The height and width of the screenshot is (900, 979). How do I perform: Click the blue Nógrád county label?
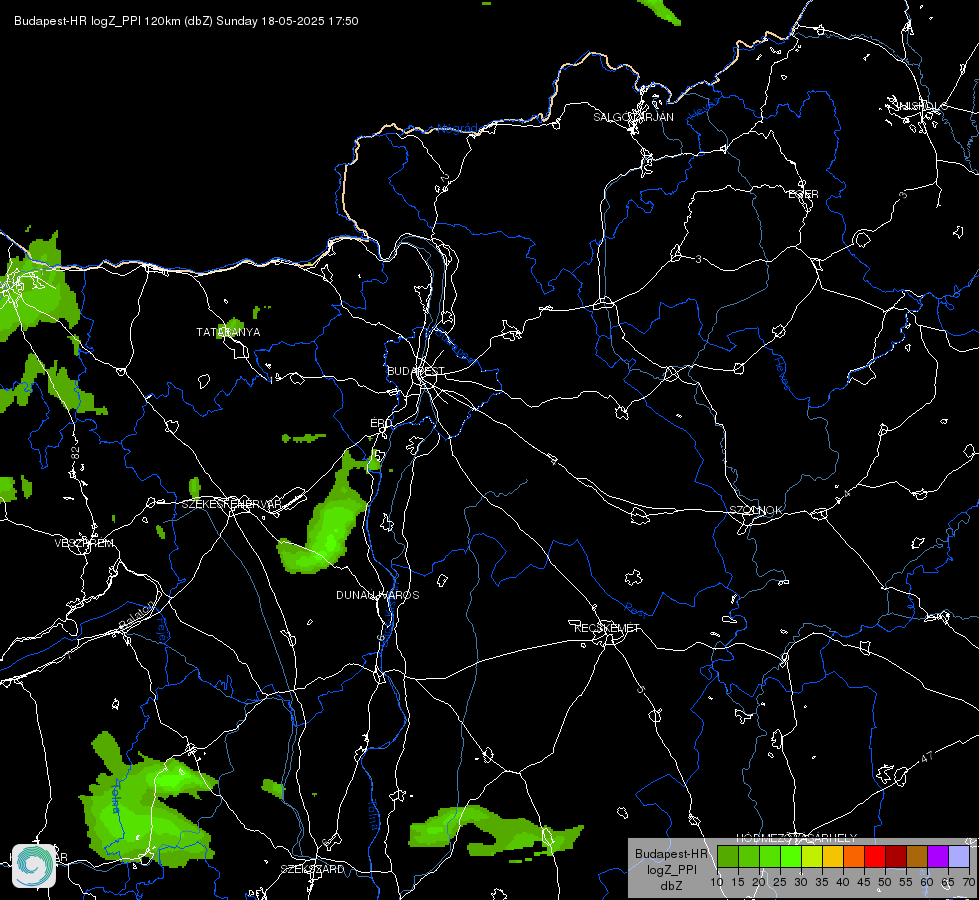[x=457, y=129]
